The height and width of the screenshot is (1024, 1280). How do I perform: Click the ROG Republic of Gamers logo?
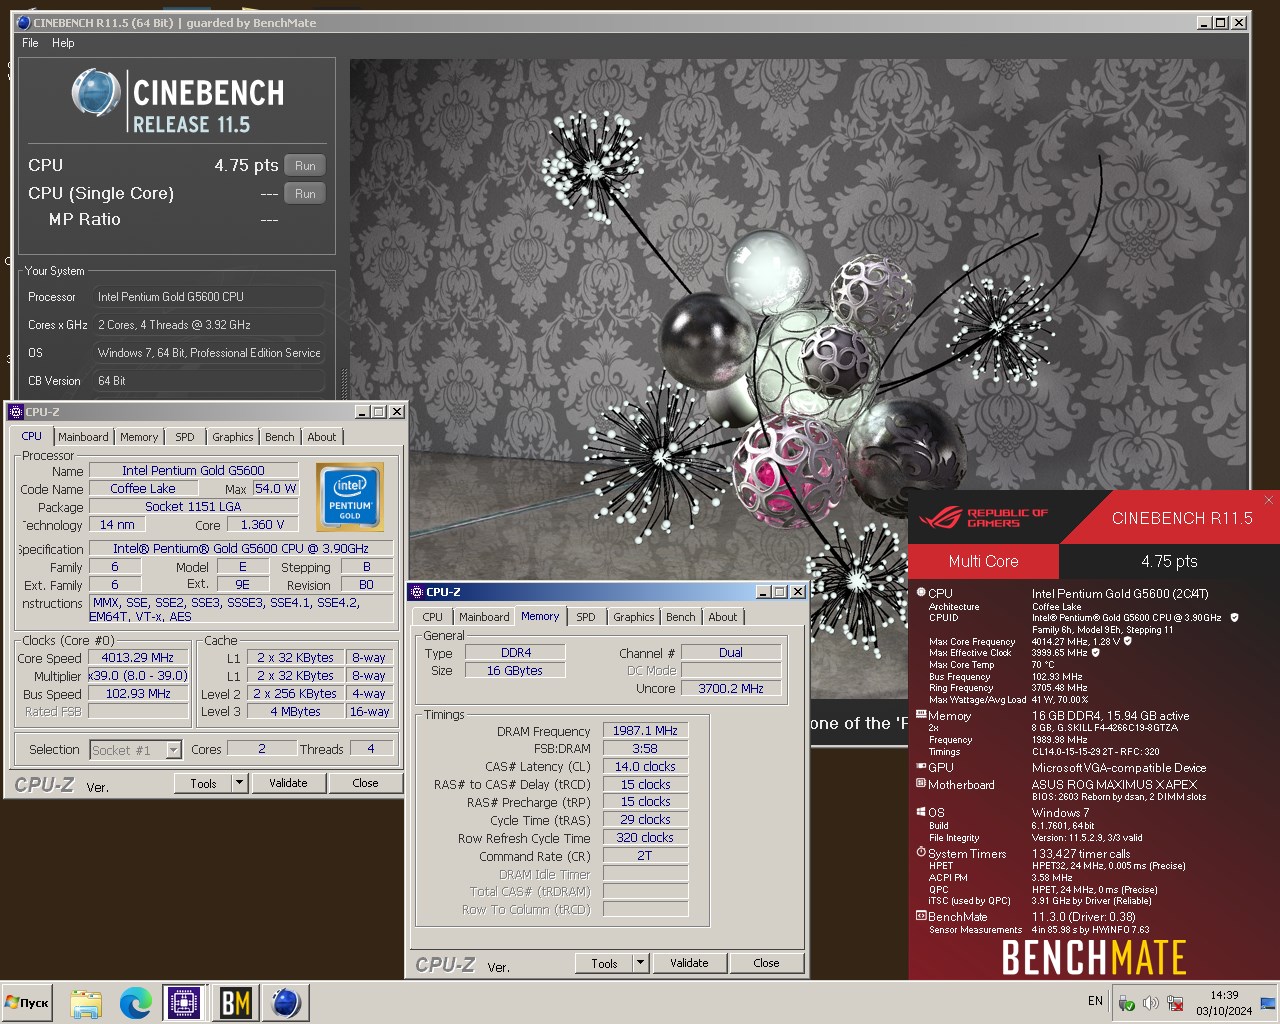pos(983,517)
